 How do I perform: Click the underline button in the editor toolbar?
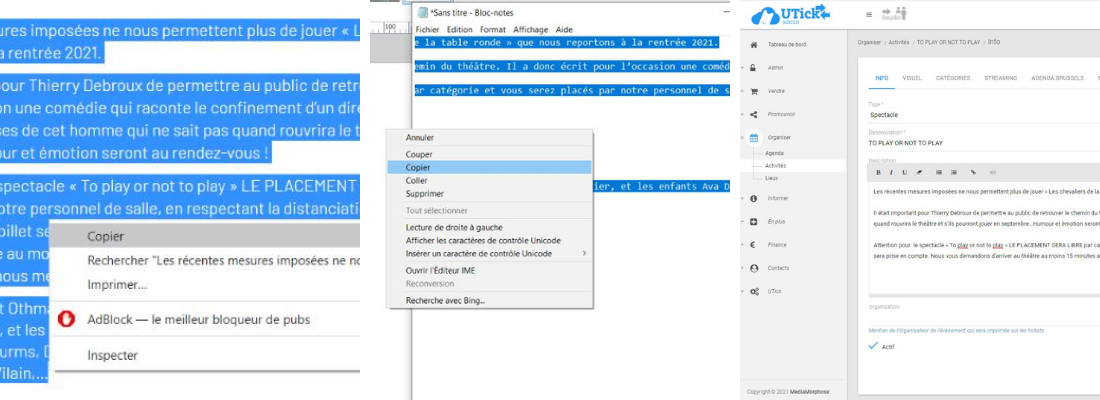(903, 172)
